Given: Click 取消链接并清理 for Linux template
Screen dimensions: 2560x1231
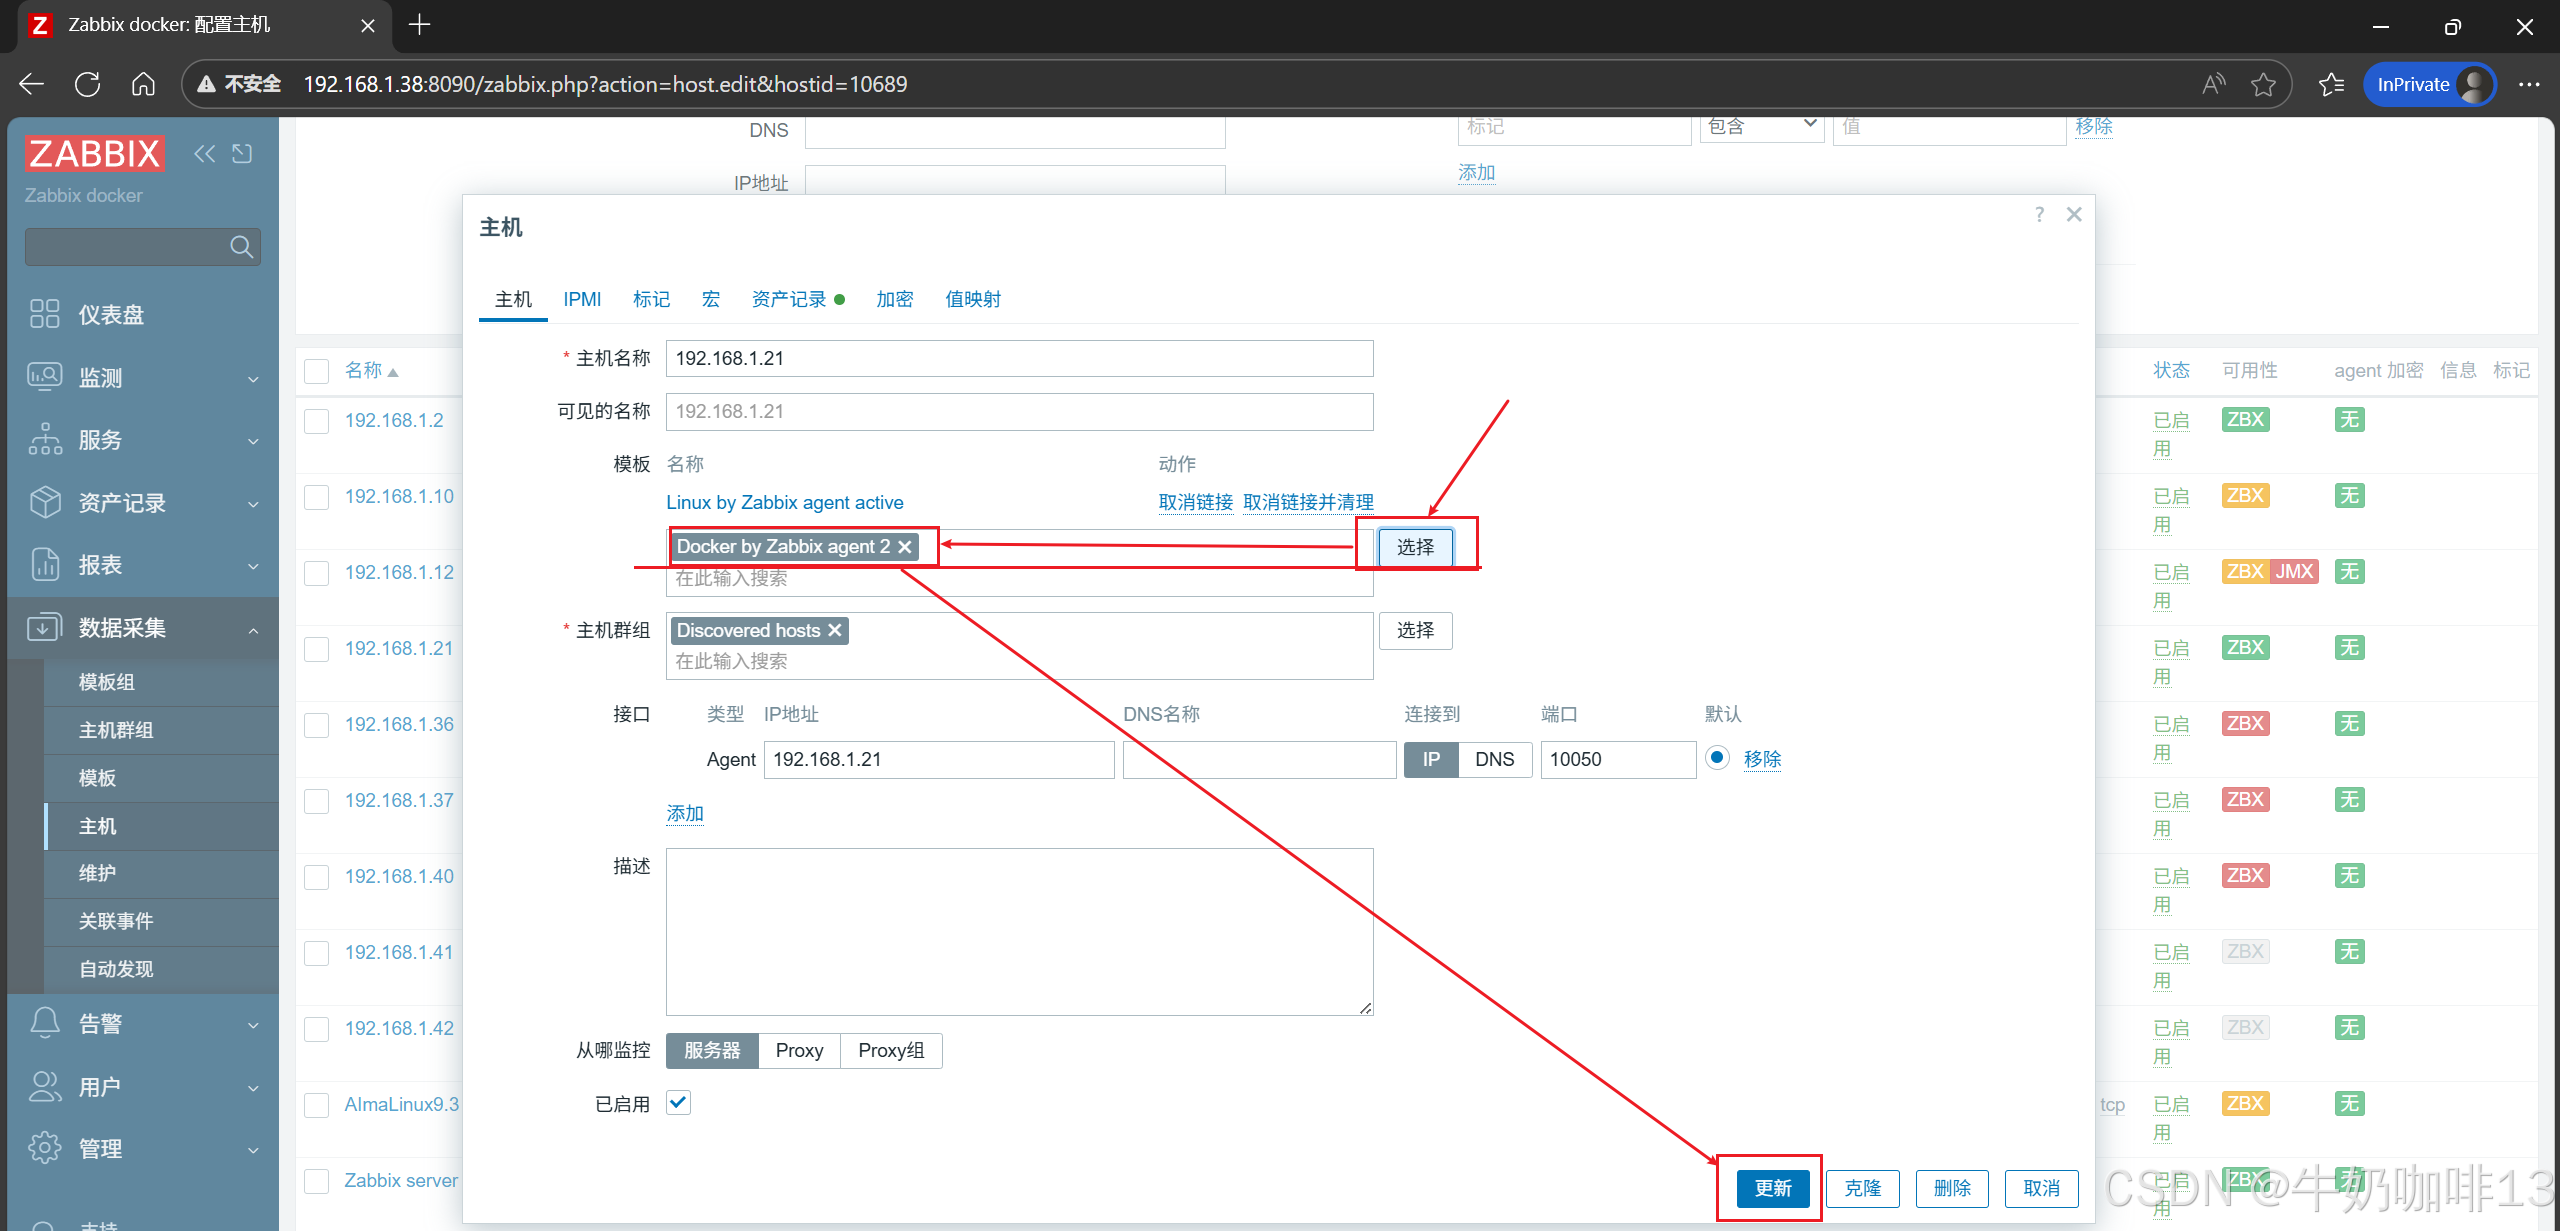Looking at the screenshot, I should 1308,502.
